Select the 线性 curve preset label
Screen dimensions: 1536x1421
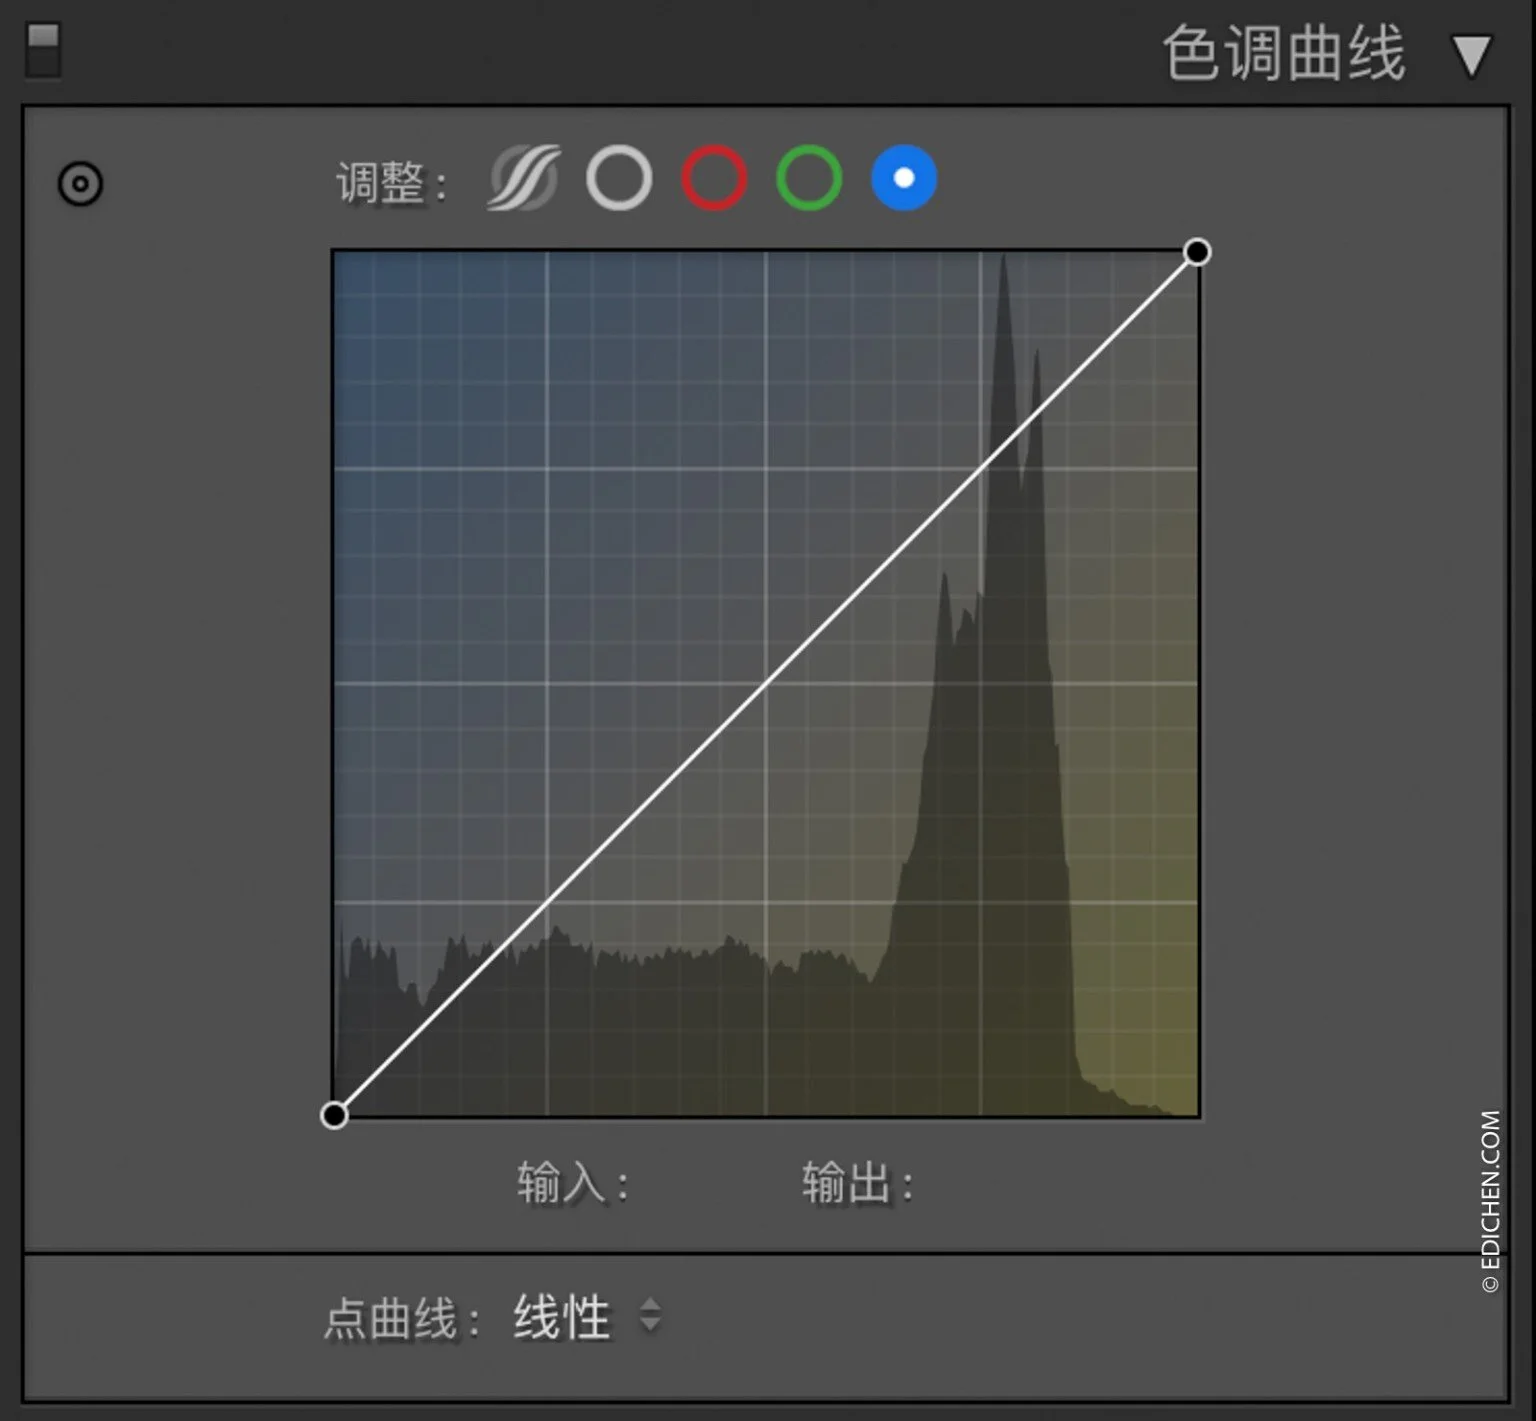(560, 1317)
